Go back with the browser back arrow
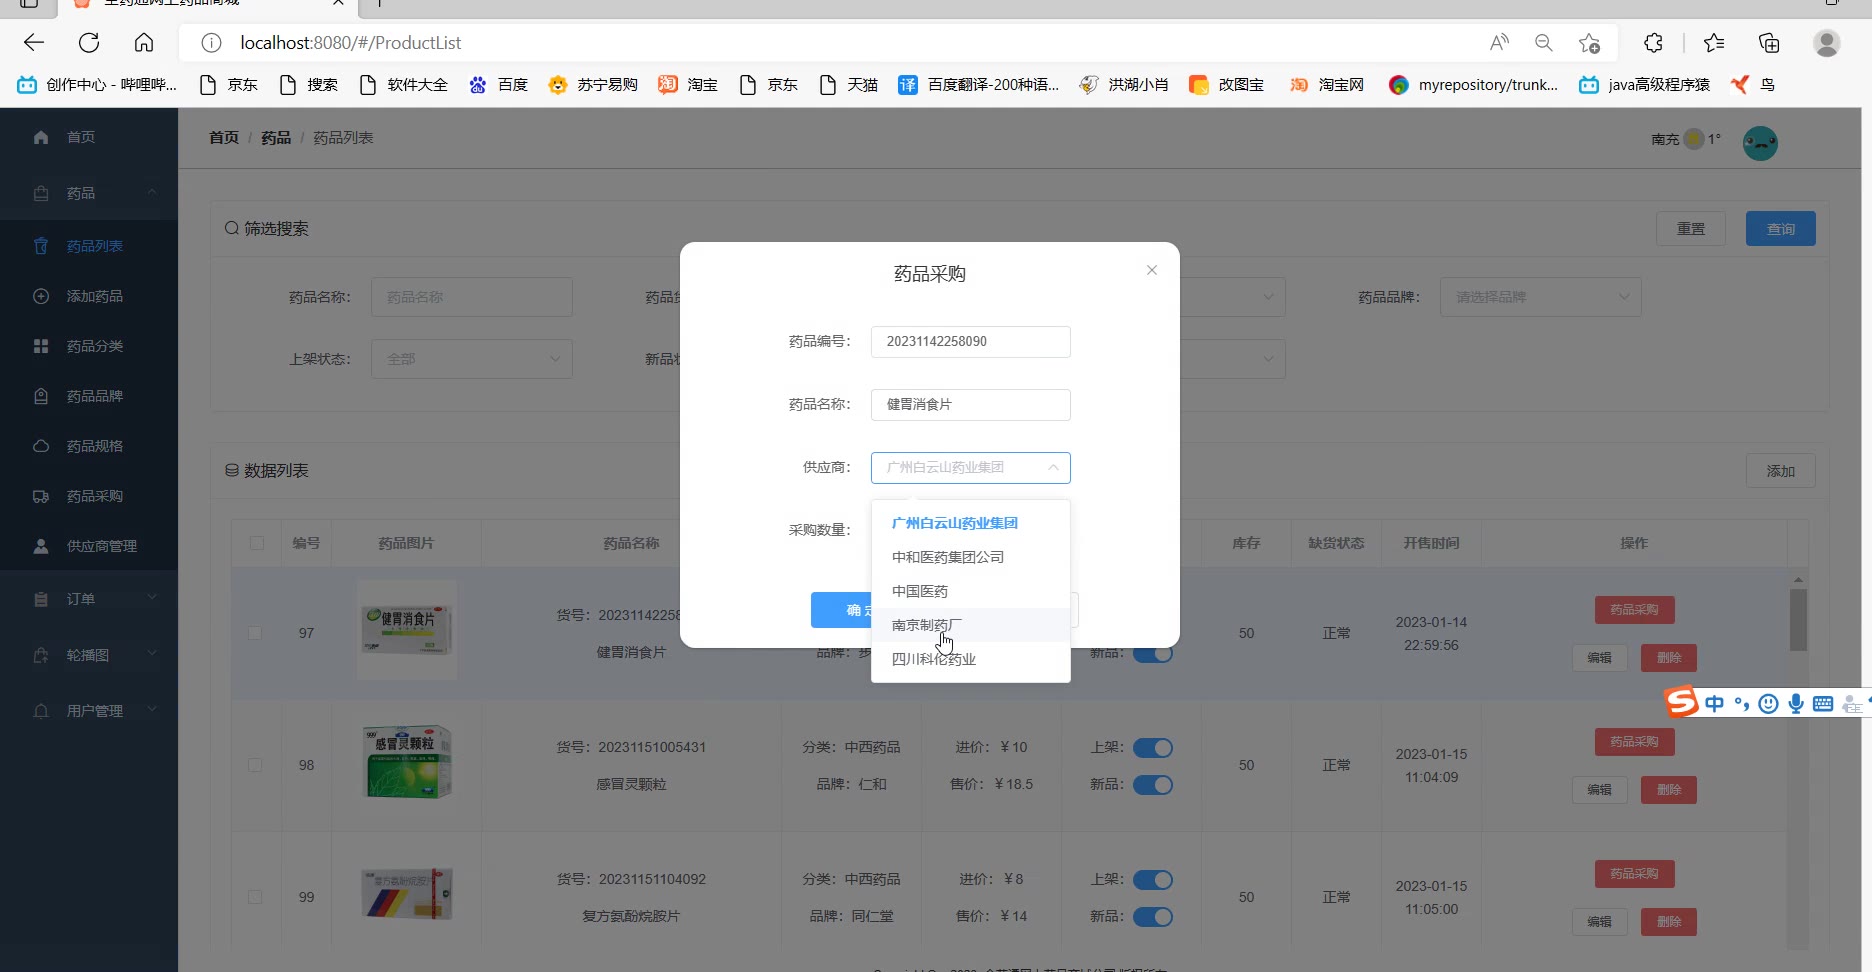 34,43
